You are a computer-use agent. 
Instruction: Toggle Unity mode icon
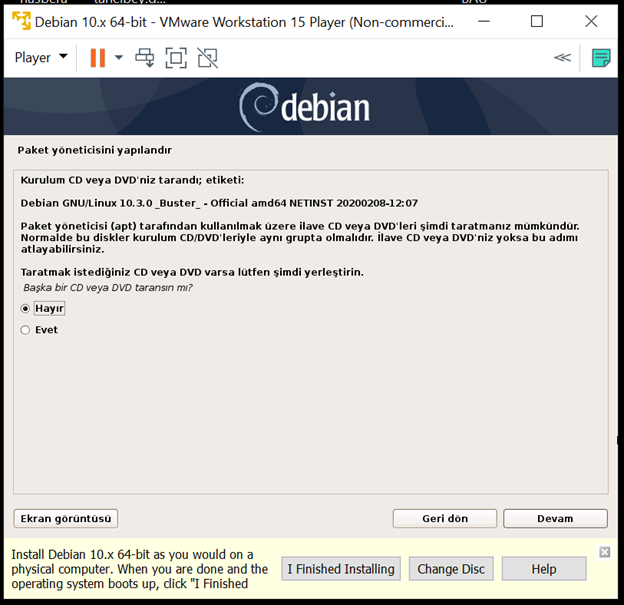[208, 58]
